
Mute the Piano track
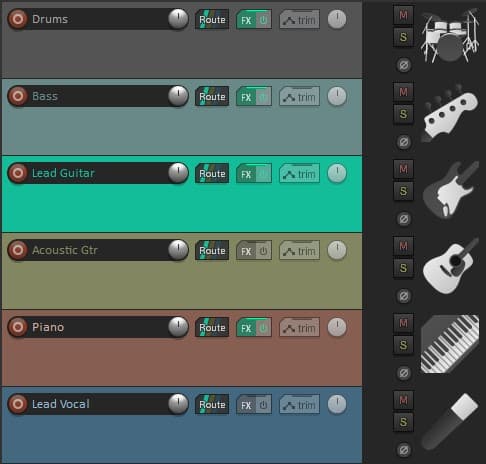pos(403,323)
